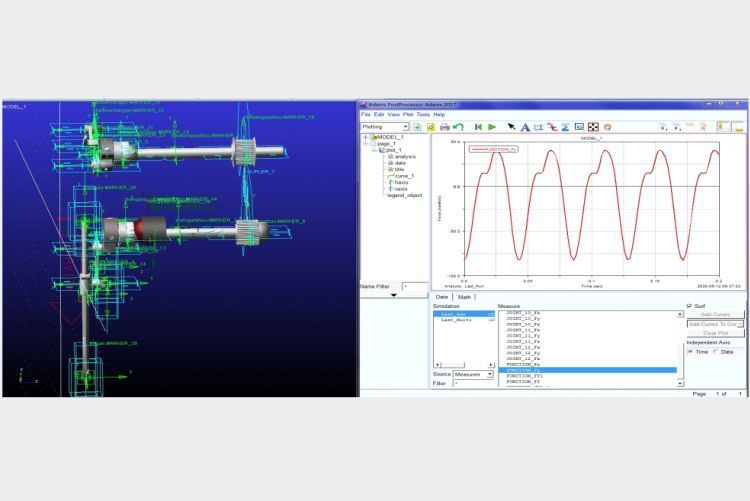Select highlighted FUNCTION_Fy in the Measure list
The height and width of the screenshot is (501, 750).
point(587,370)
